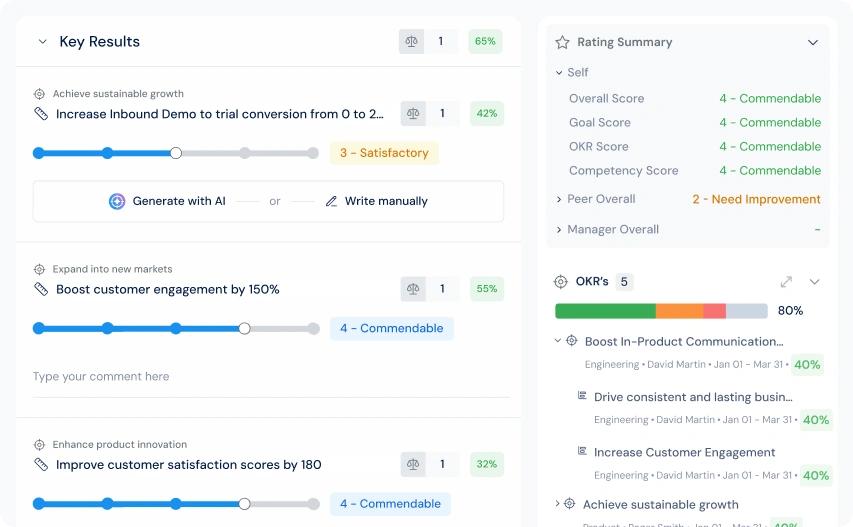The height and width of the screenshot is (527, 853).
Task: Click the 55% progress badge
Action: pos(487,289)
